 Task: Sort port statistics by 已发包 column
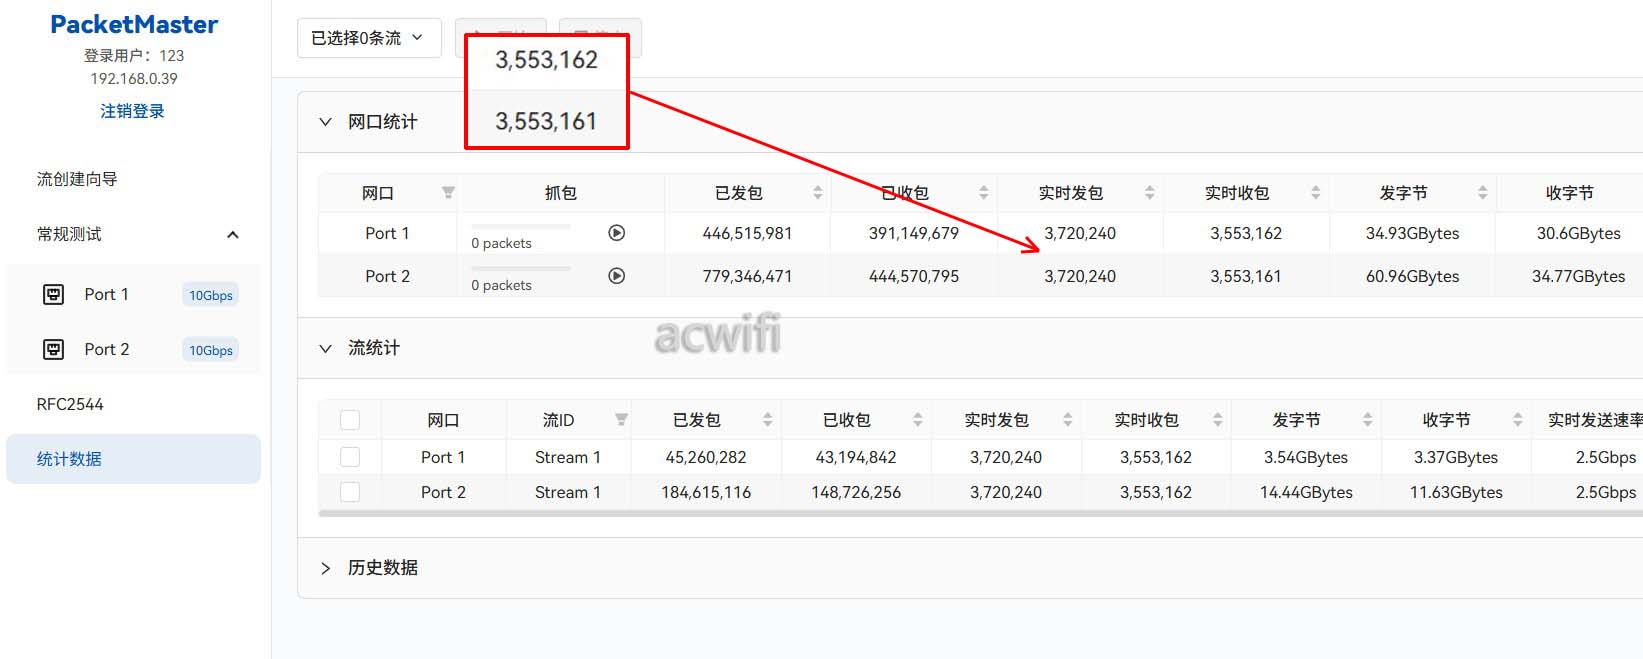tap(817, 193)
